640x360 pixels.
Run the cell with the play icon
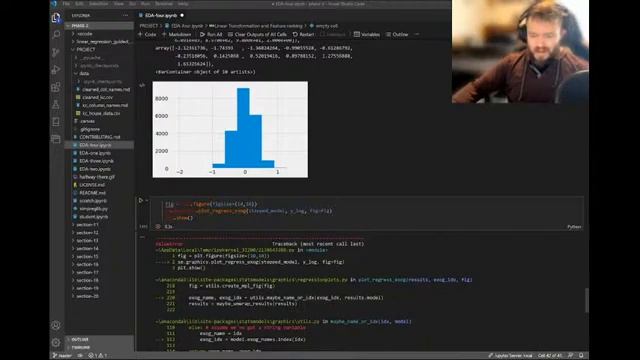coord(141,200)
